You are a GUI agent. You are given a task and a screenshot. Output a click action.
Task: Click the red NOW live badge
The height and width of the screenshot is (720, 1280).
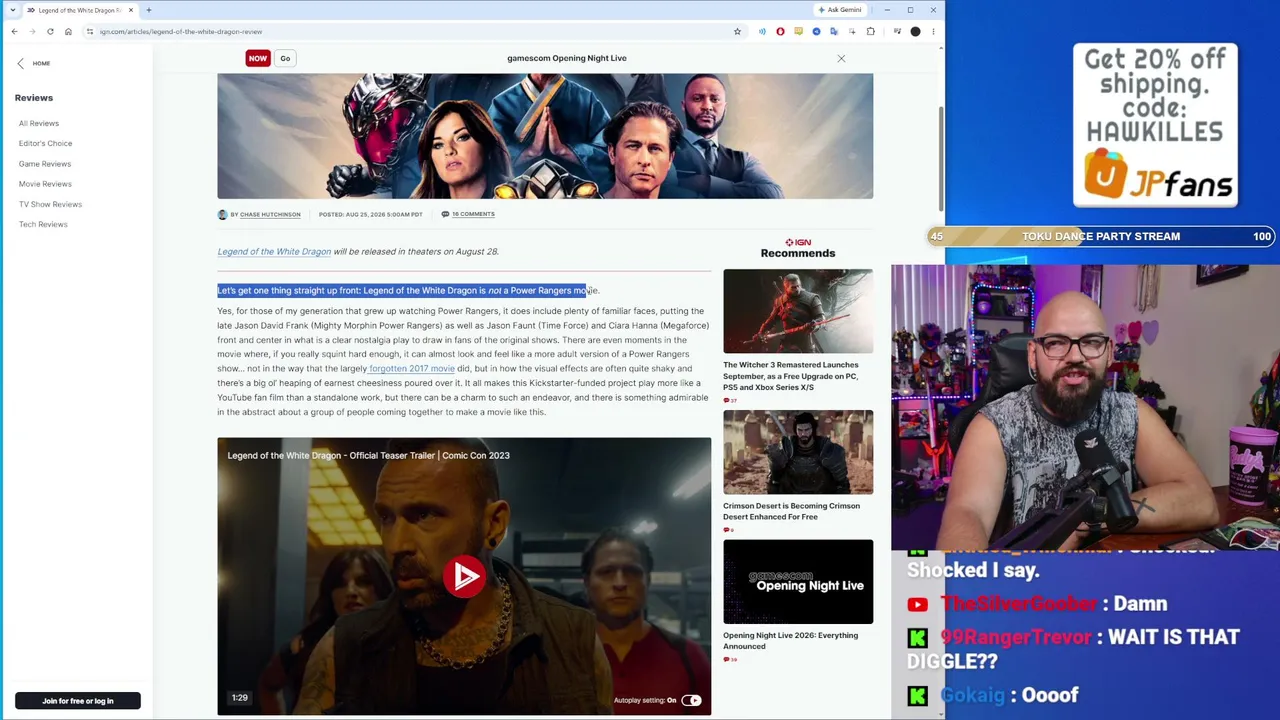coord(258,58)
